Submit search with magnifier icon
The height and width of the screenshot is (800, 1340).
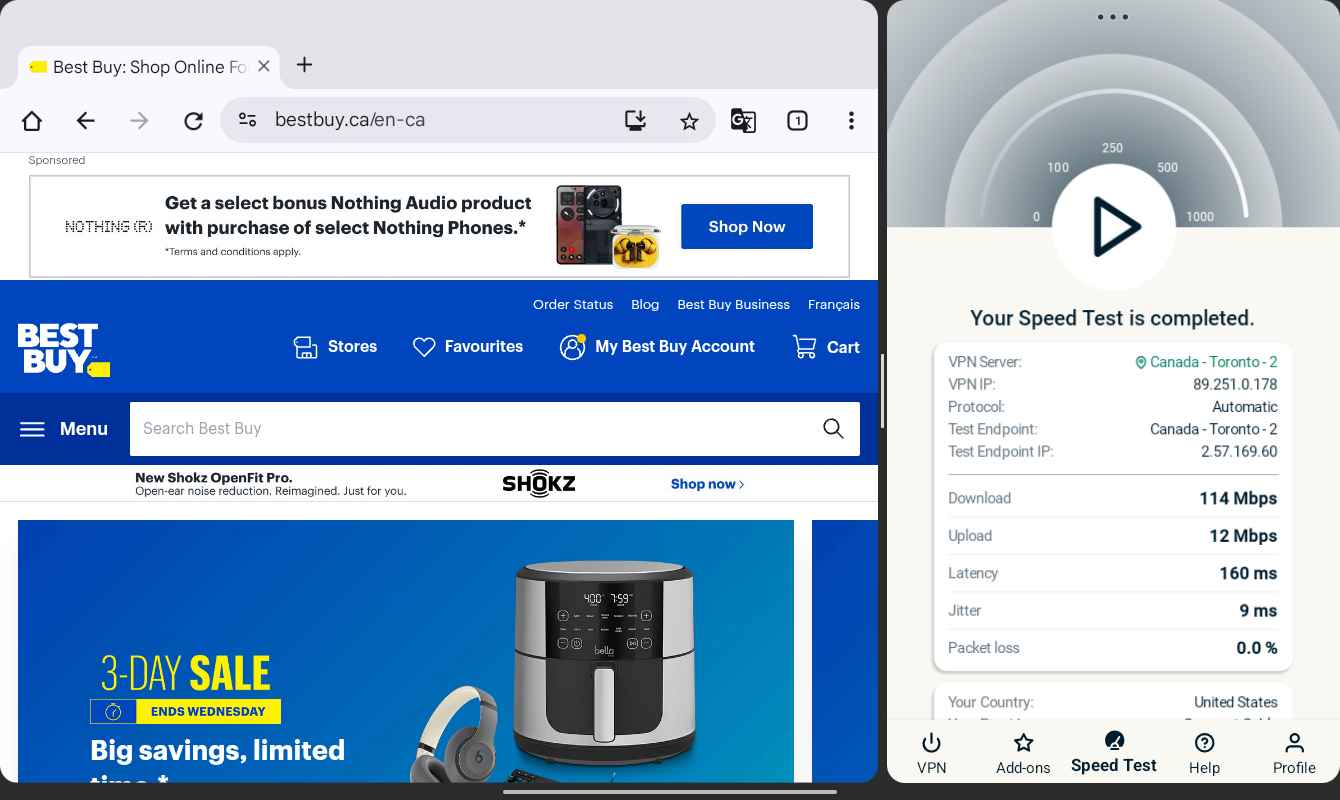pos(833,429)
